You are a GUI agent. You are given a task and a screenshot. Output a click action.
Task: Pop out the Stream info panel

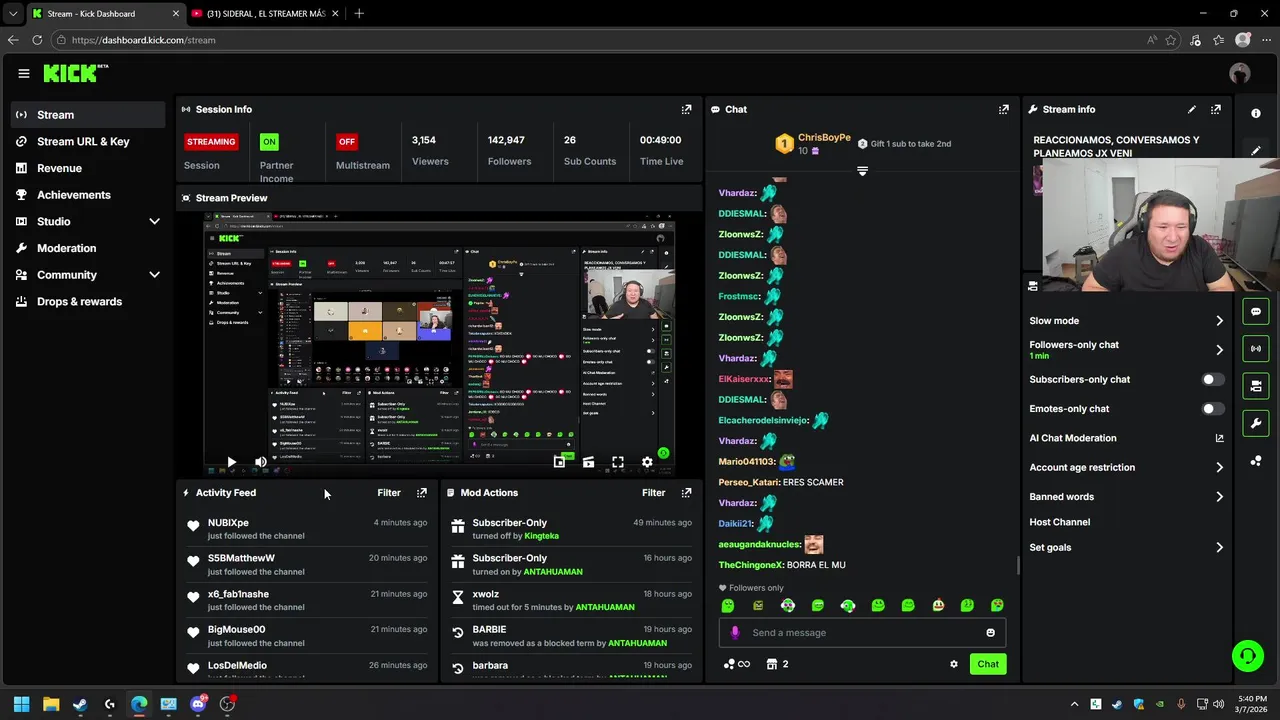[x=1216, y=109]
